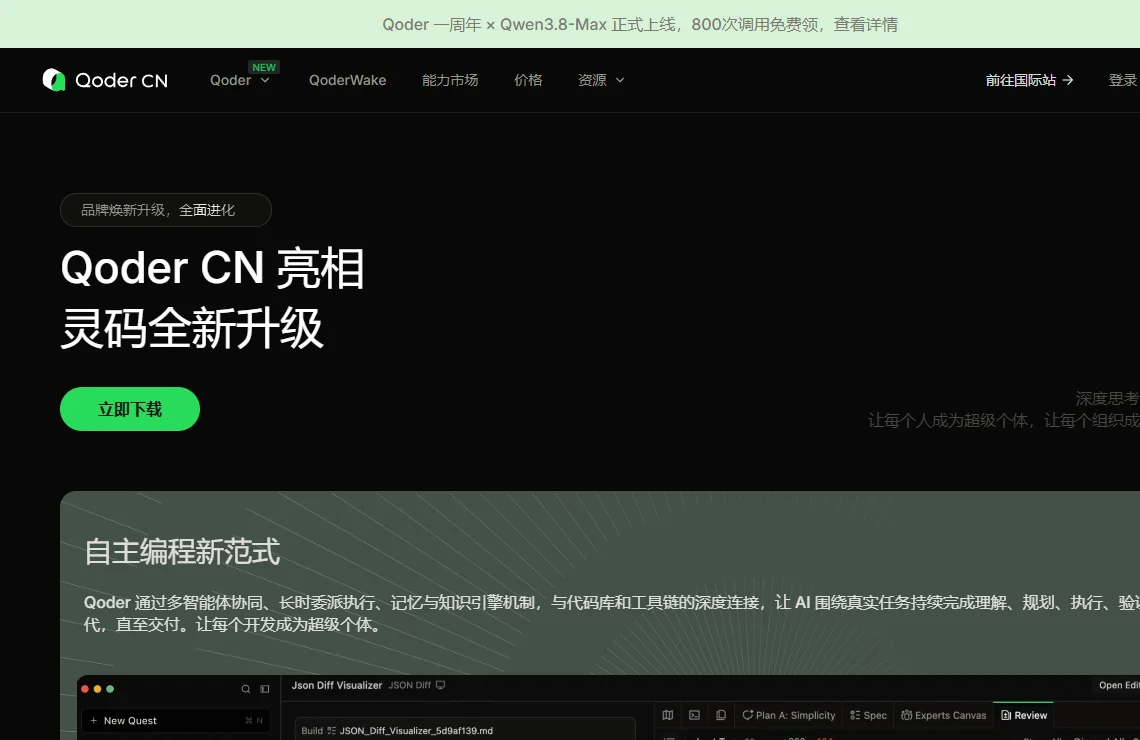
Task: Click the red close dot in preview window
Action: [x=85, y=688]
